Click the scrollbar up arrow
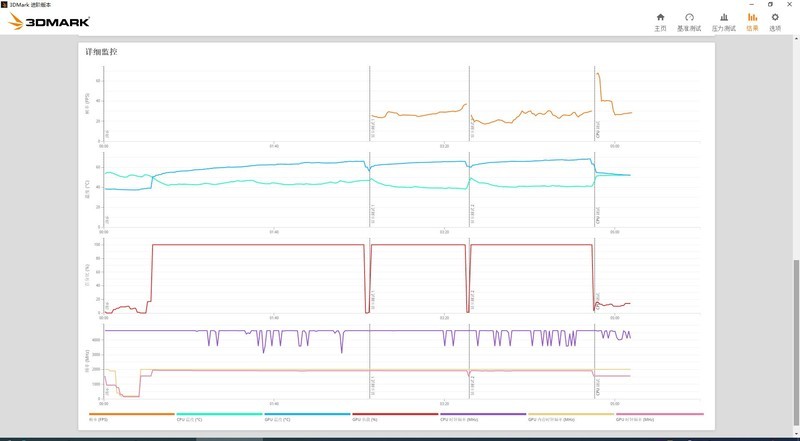 click(x=796, y=38)
